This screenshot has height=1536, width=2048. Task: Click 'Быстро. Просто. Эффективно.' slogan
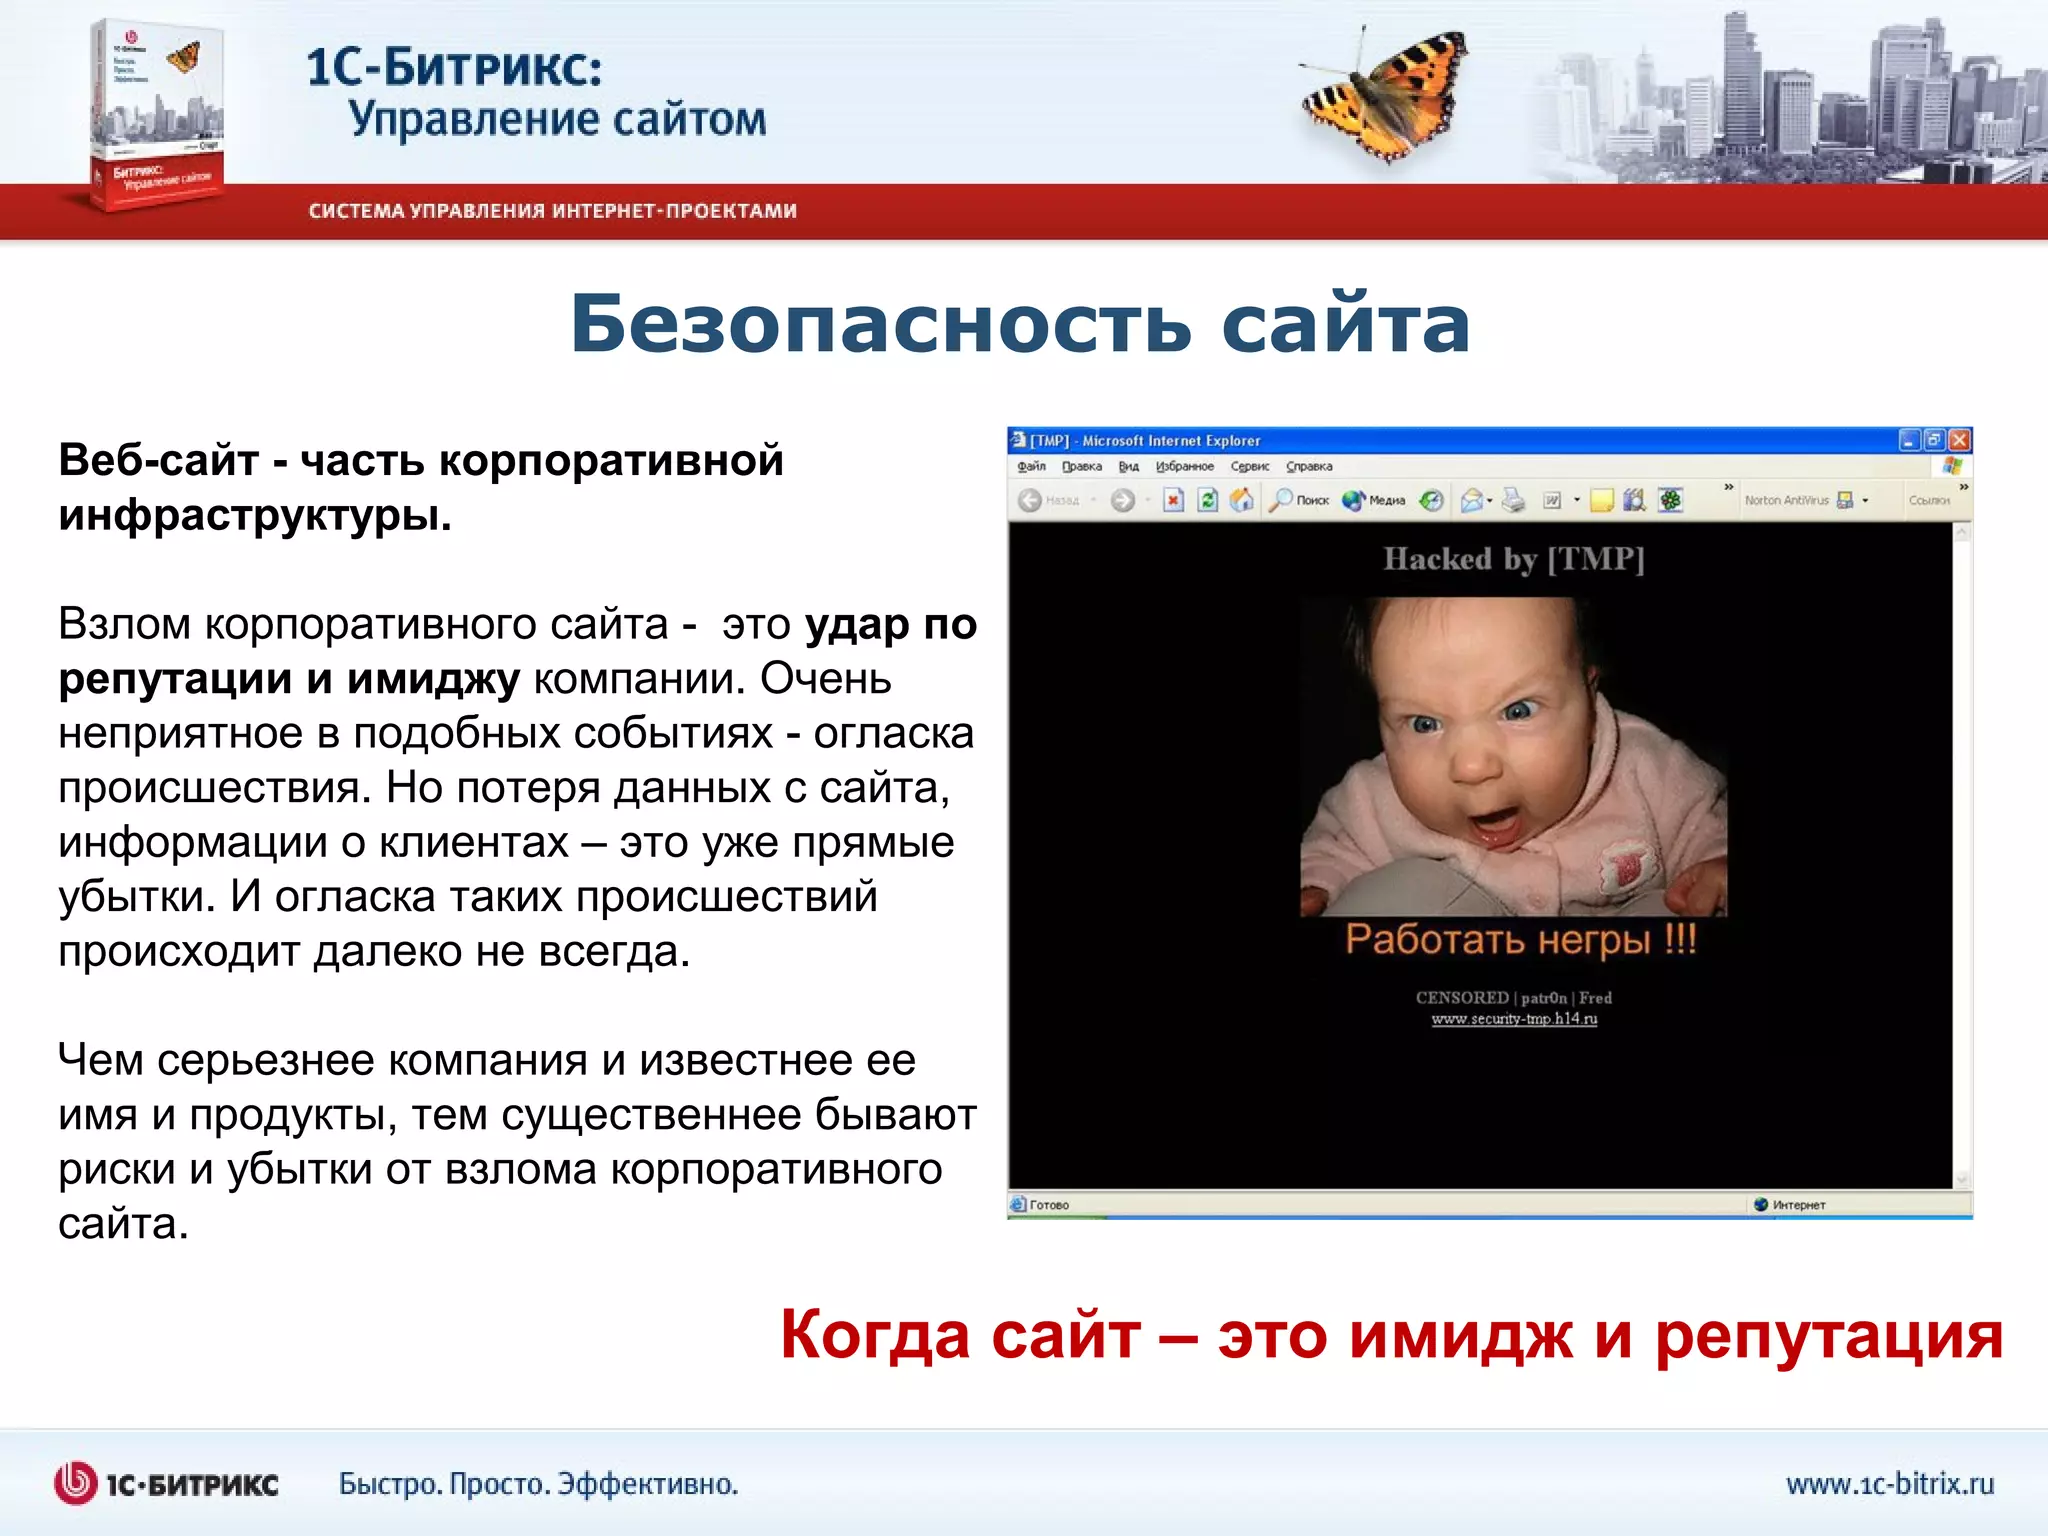point(538,1484)
